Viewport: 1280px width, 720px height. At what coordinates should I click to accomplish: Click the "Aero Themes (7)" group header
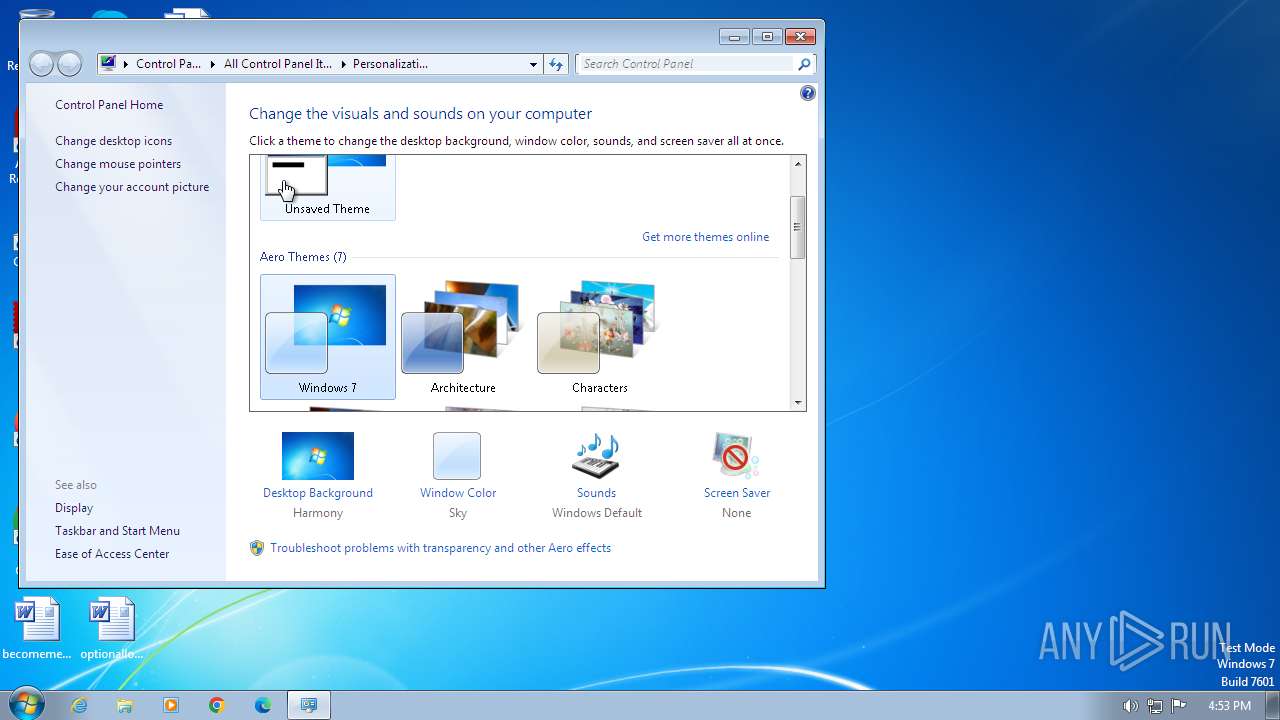coord(303,257)
